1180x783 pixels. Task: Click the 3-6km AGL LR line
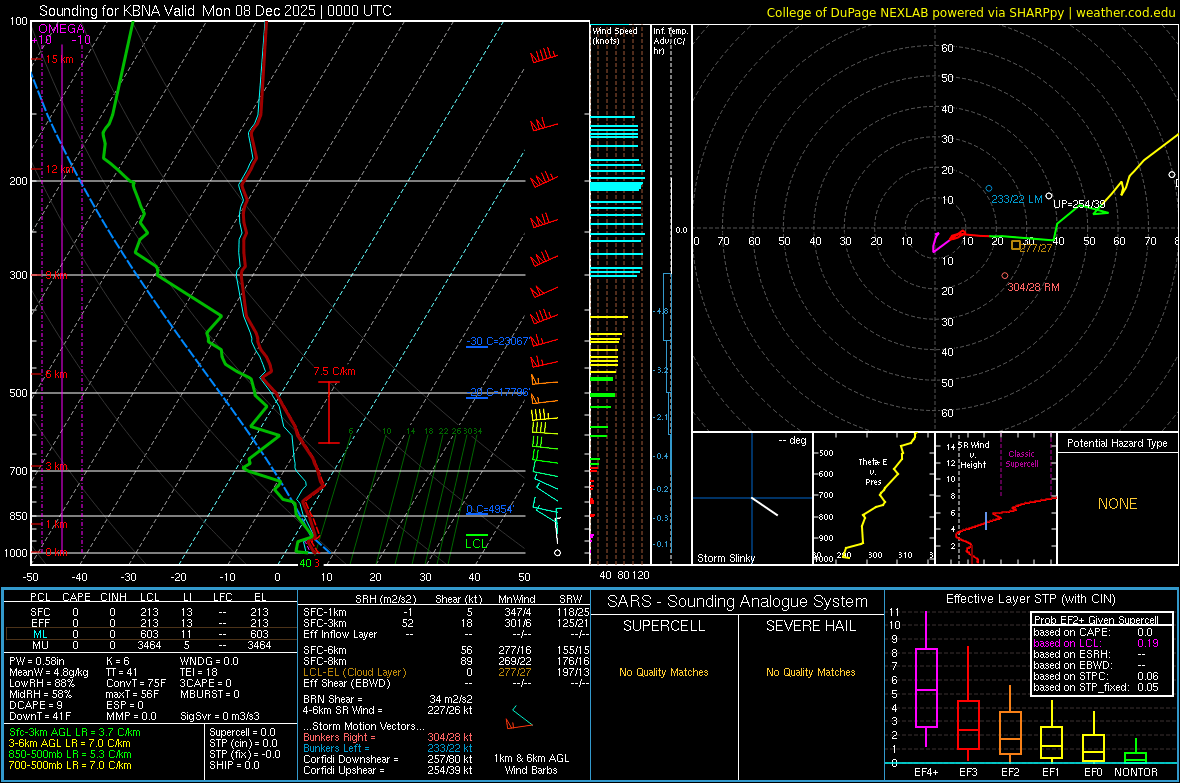[69, 743]
